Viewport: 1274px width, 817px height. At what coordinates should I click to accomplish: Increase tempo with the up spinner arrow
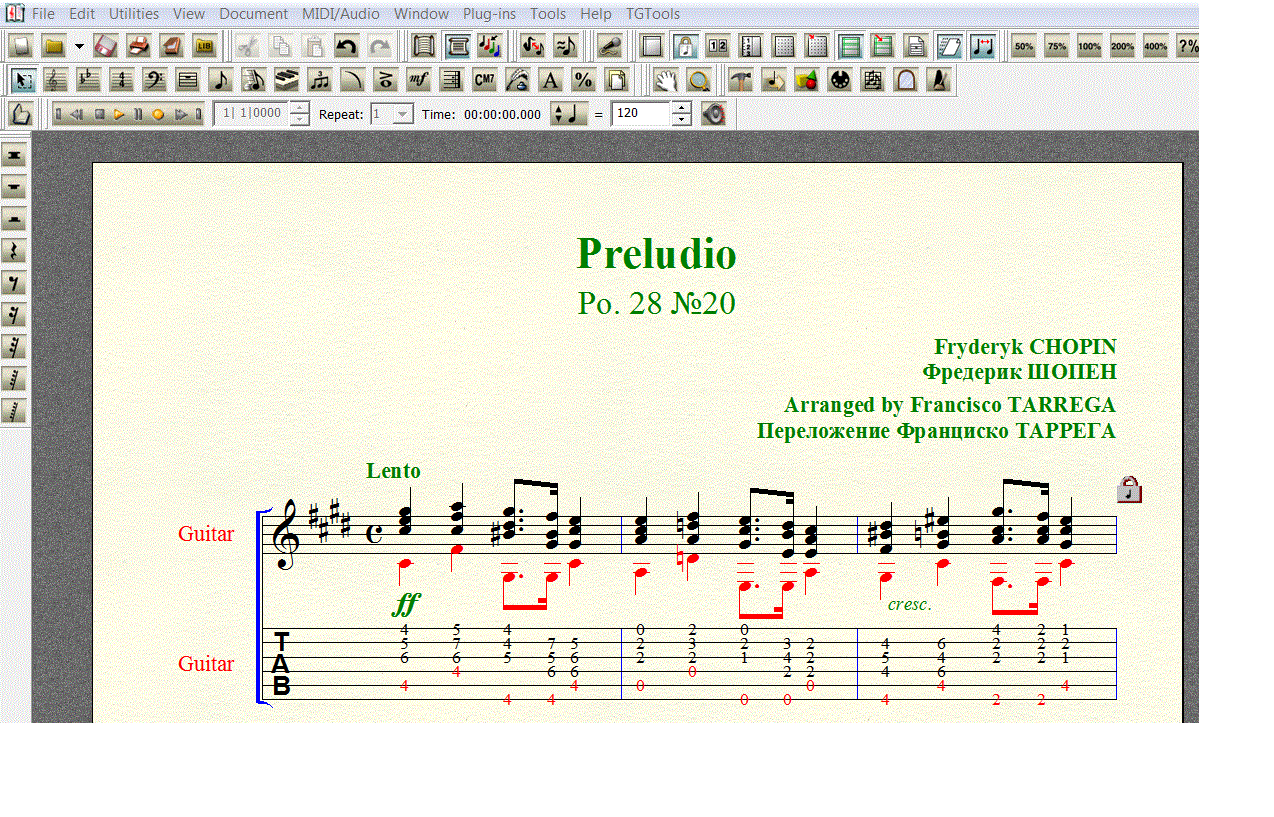point(681,108)
